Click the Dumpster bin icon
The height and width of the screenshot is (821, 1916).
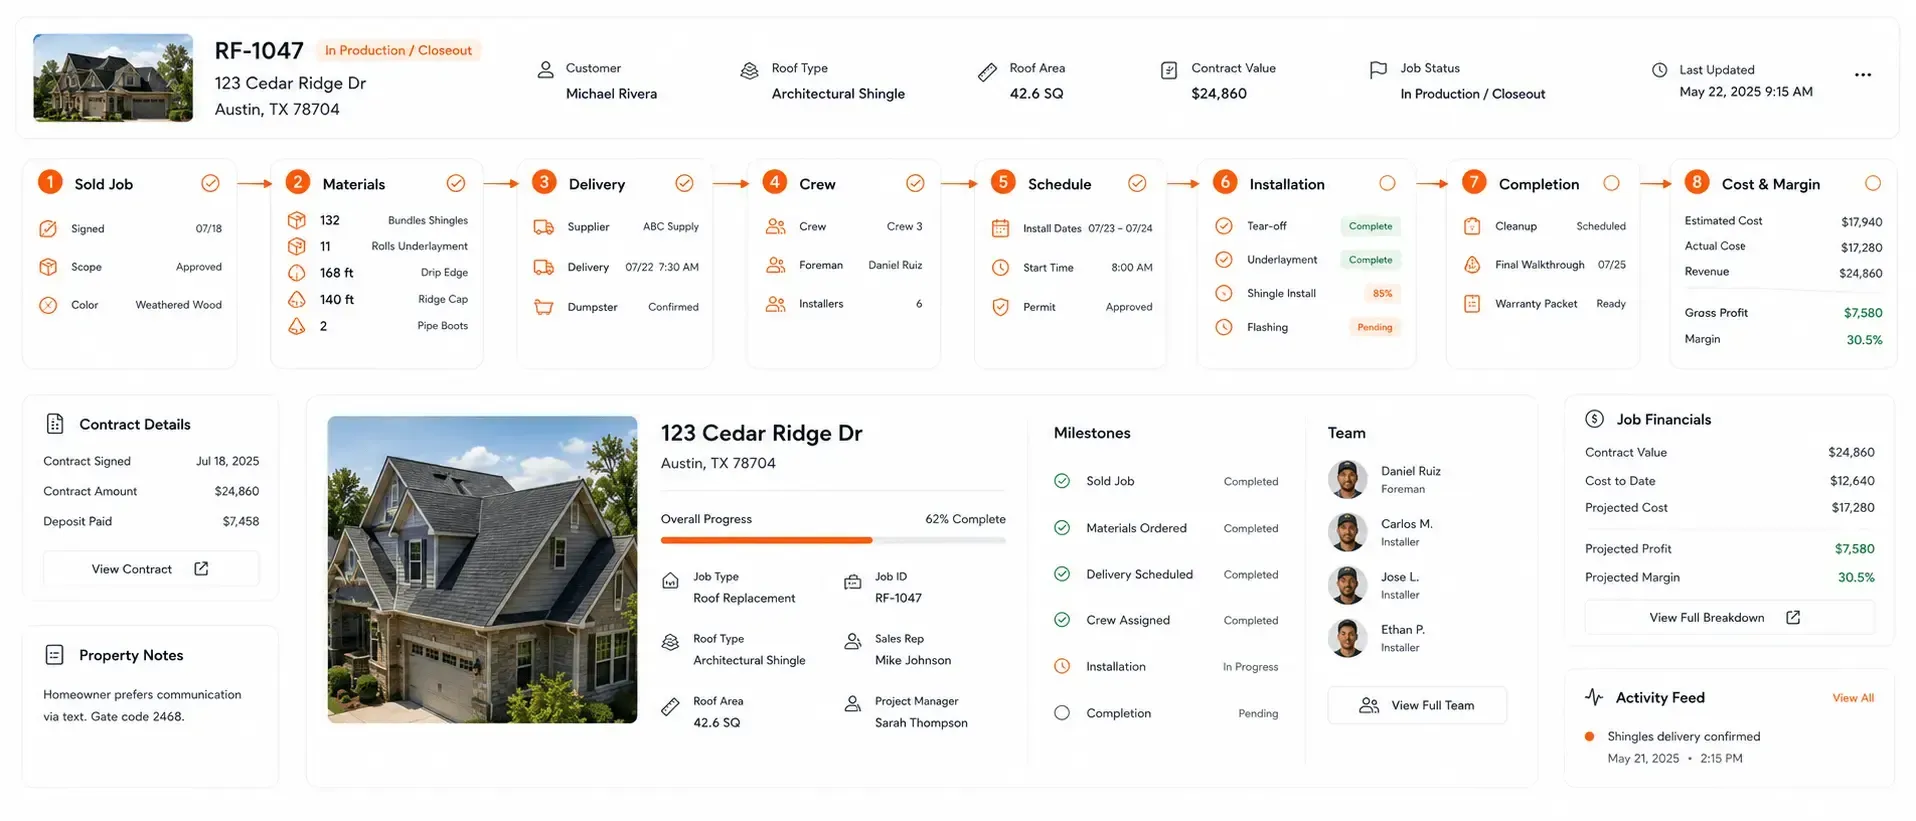point(543,307)
